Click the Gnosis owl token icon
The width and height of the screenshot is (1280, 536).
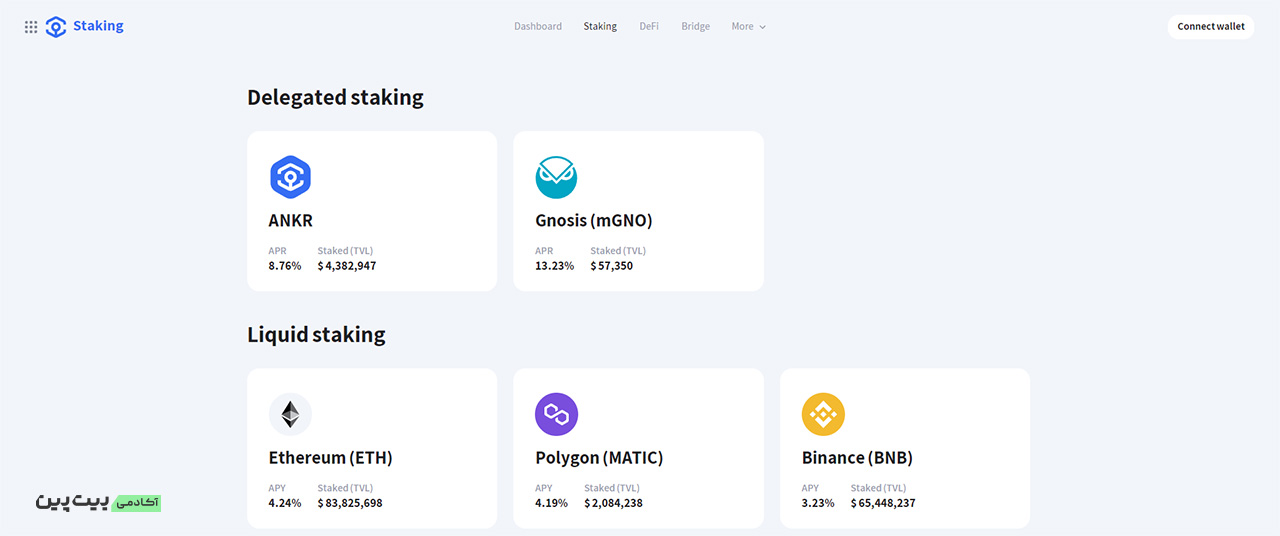(556, 178)
